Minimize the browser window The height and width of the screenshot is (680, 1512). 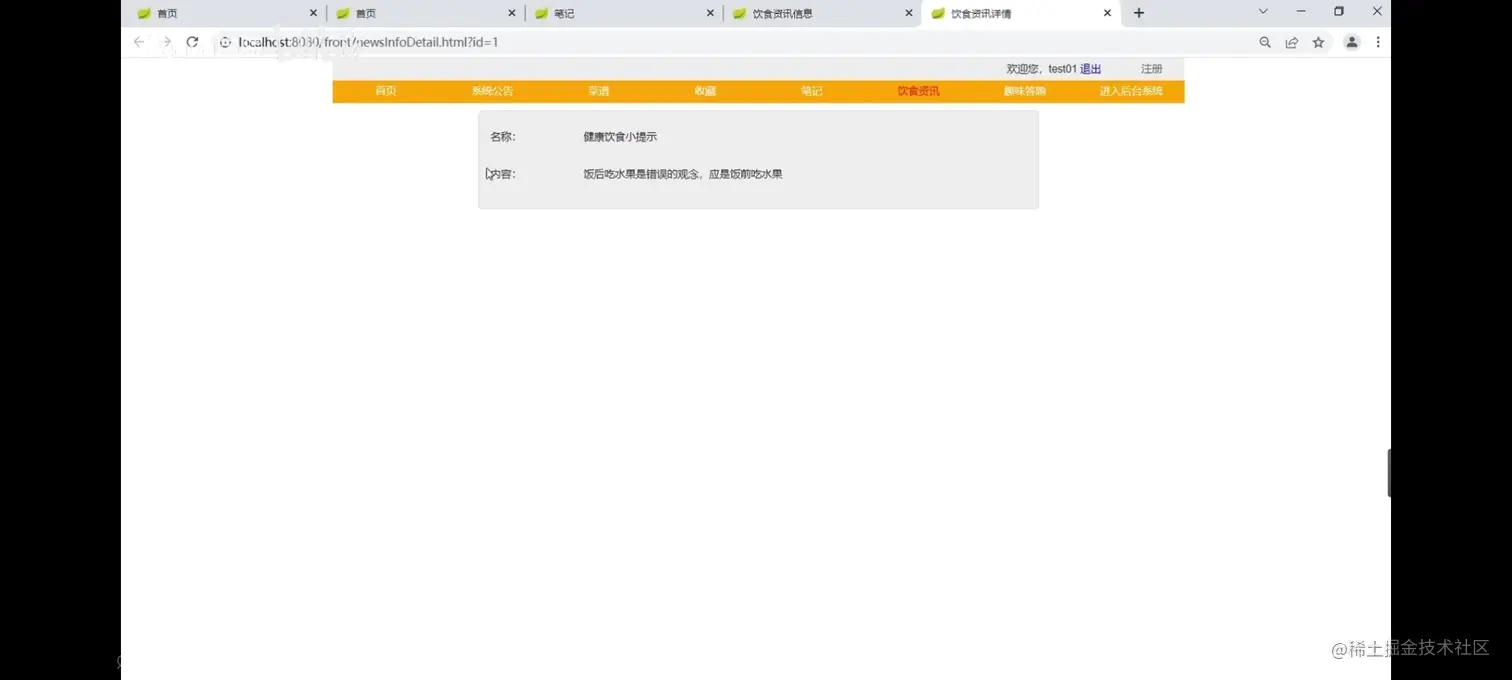coord(1301,12)
